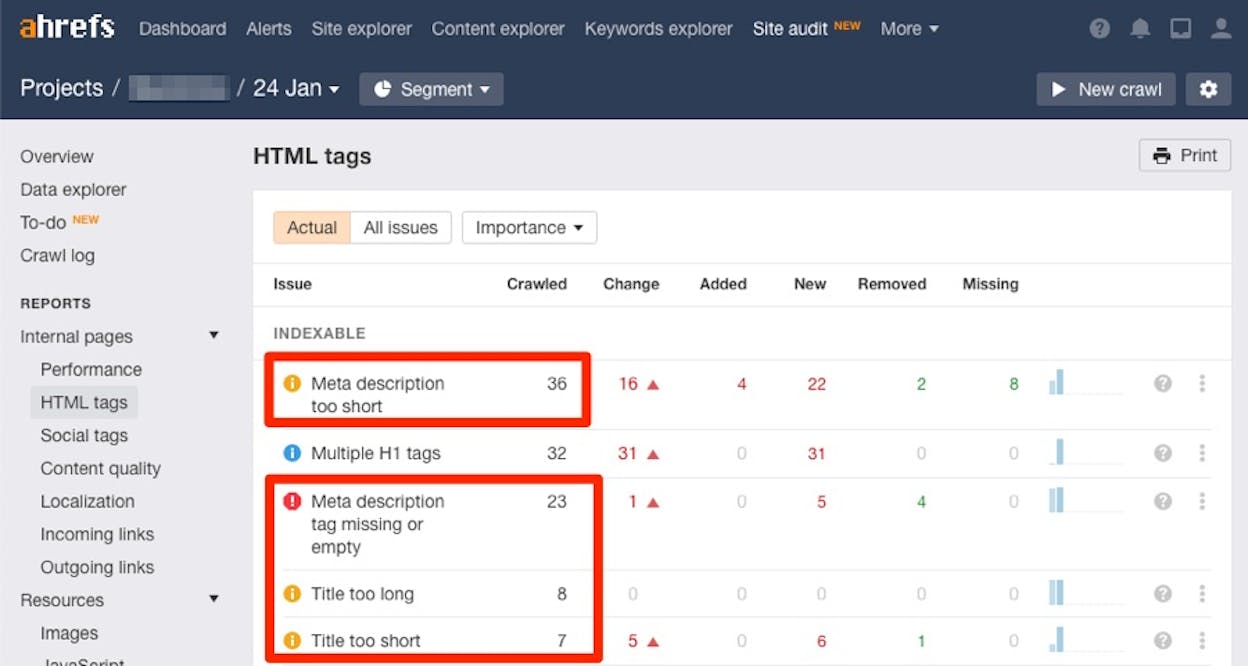Select Performance report
Viewport: 1248px width, 666px height.
91,369
